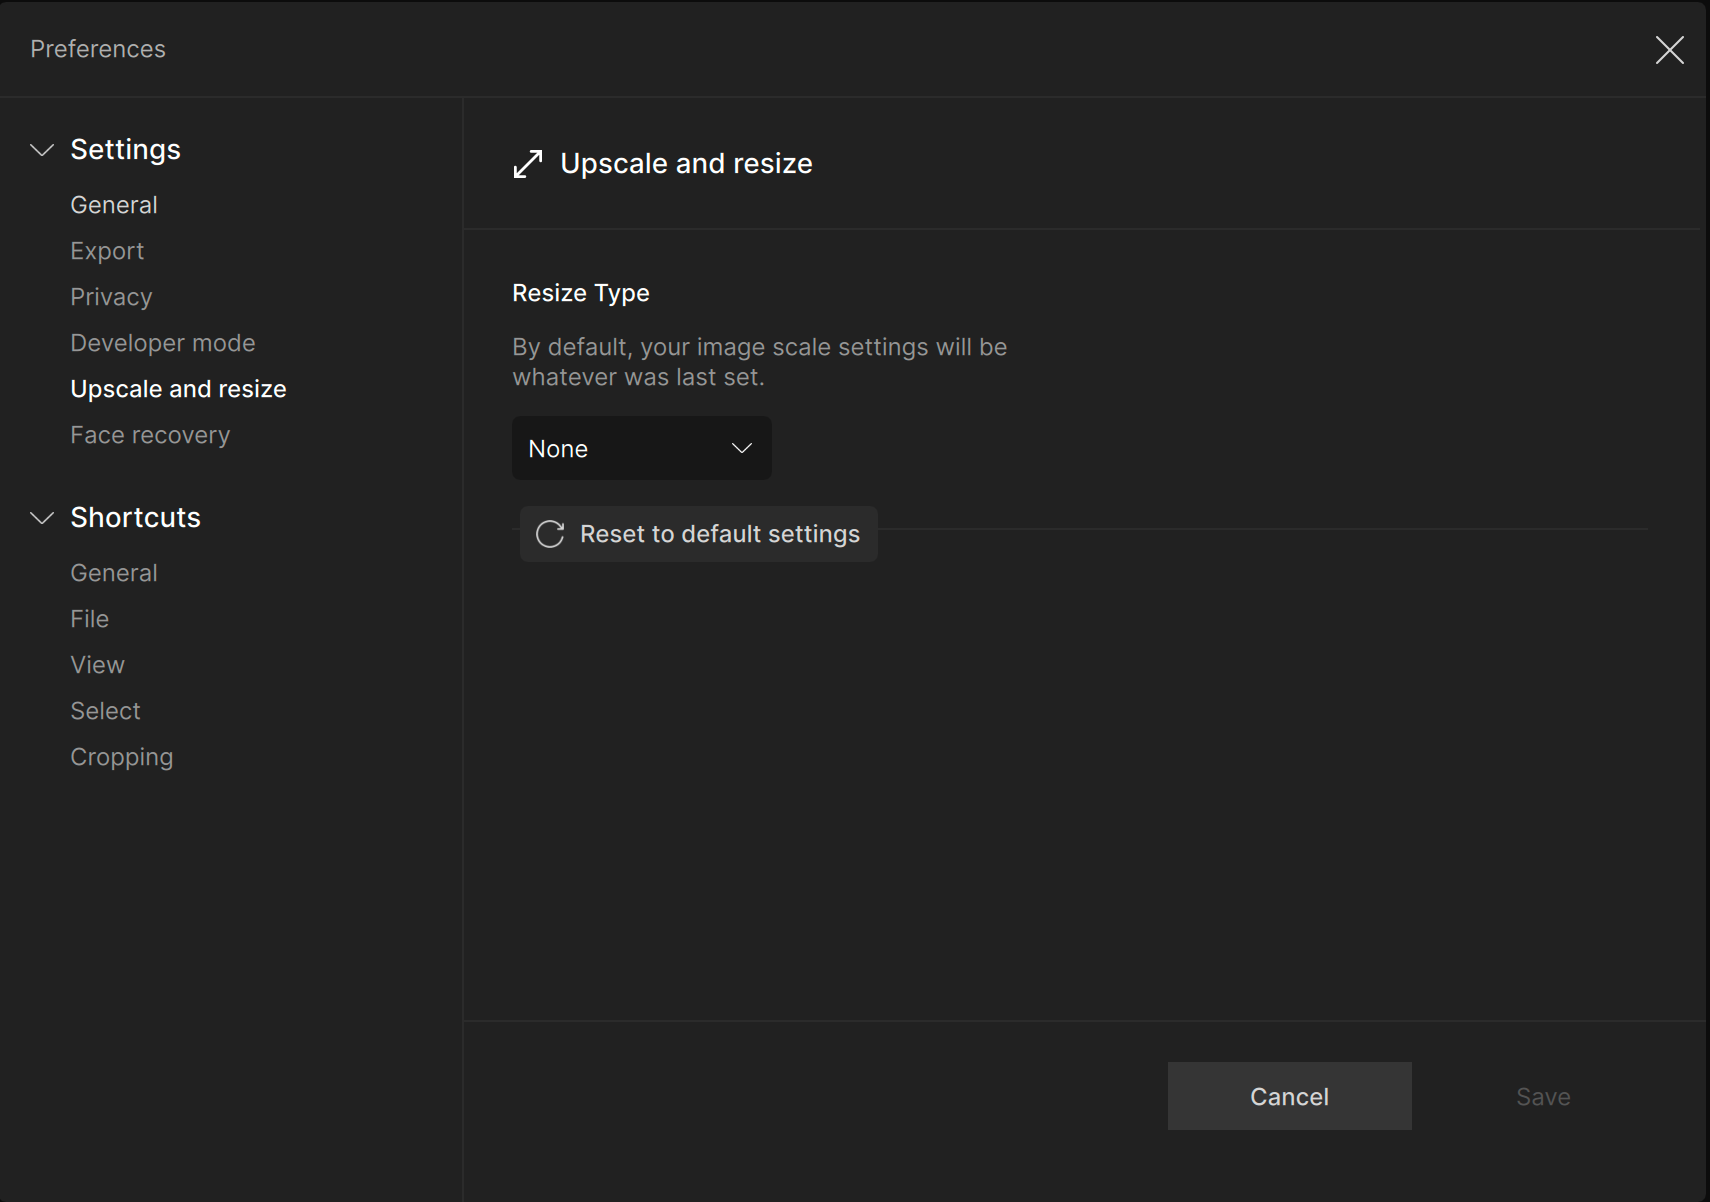This screenshot has height=1202, width=1710.
Task: Click the Settings section heading
Action: (x=126, y=150)
